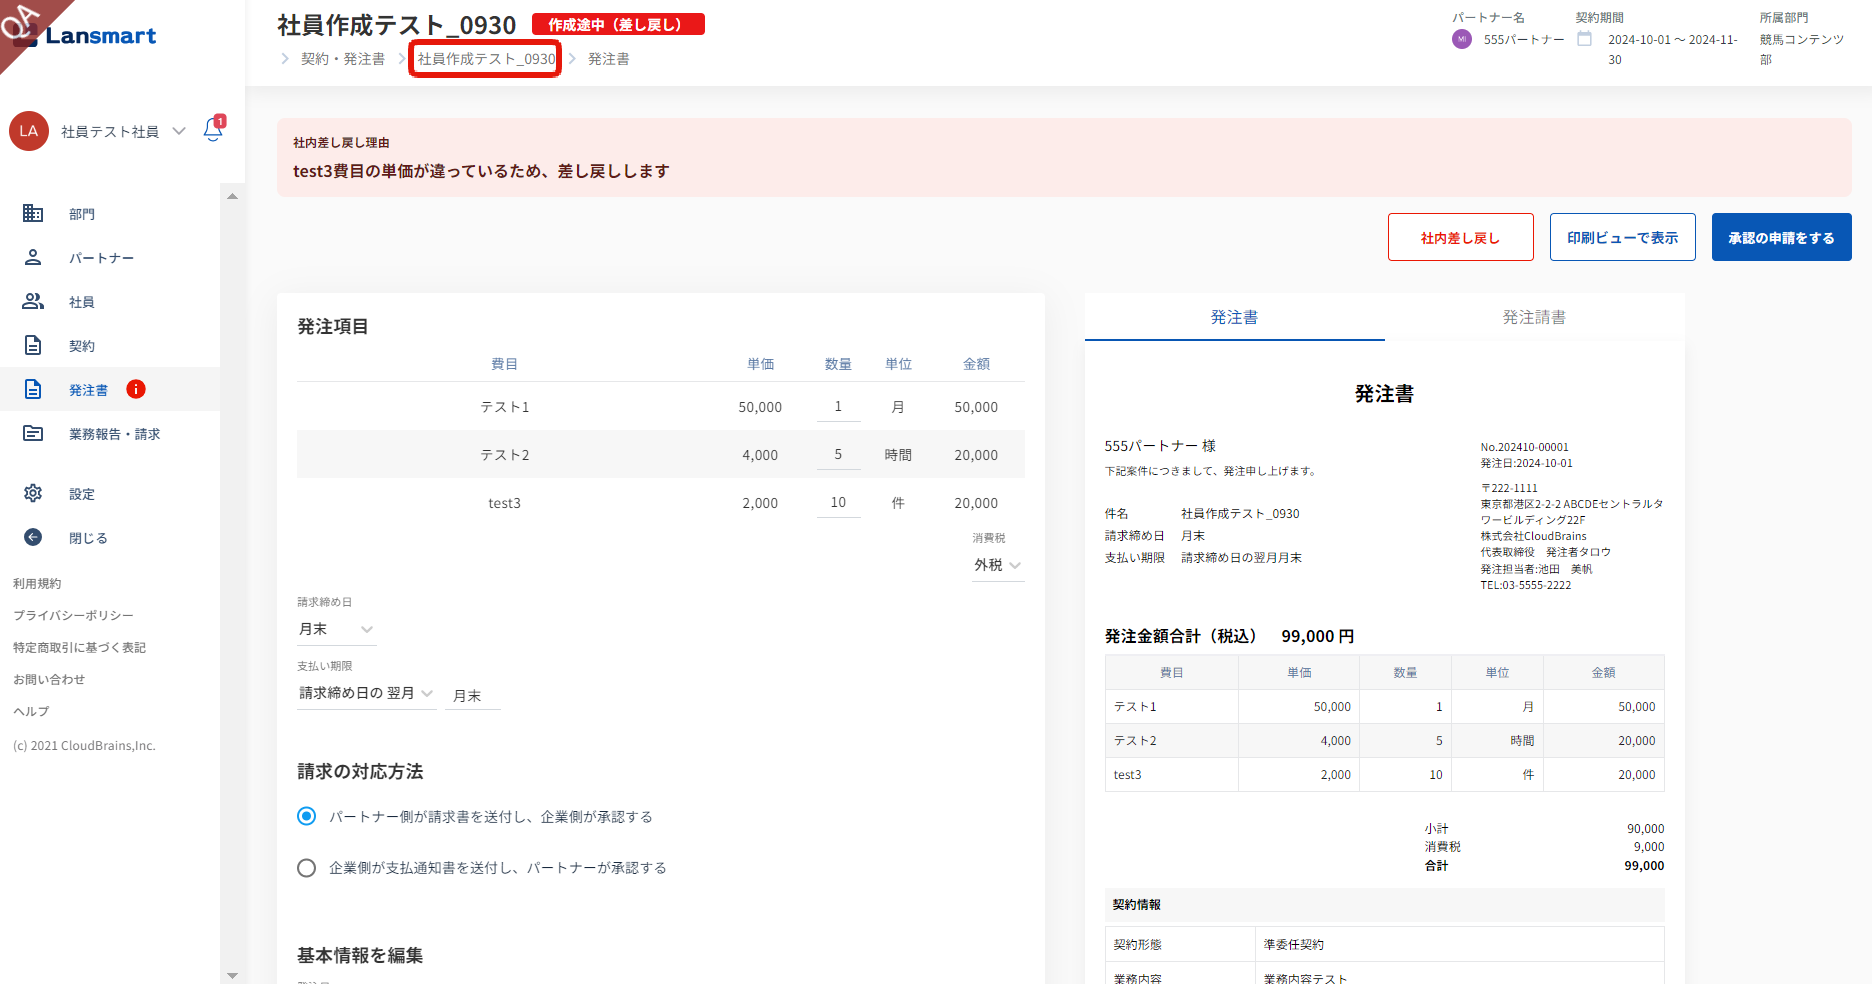Screen dimensions: 1872x984
Task: Open the プライバシーポリシー link
Action: 73,615
